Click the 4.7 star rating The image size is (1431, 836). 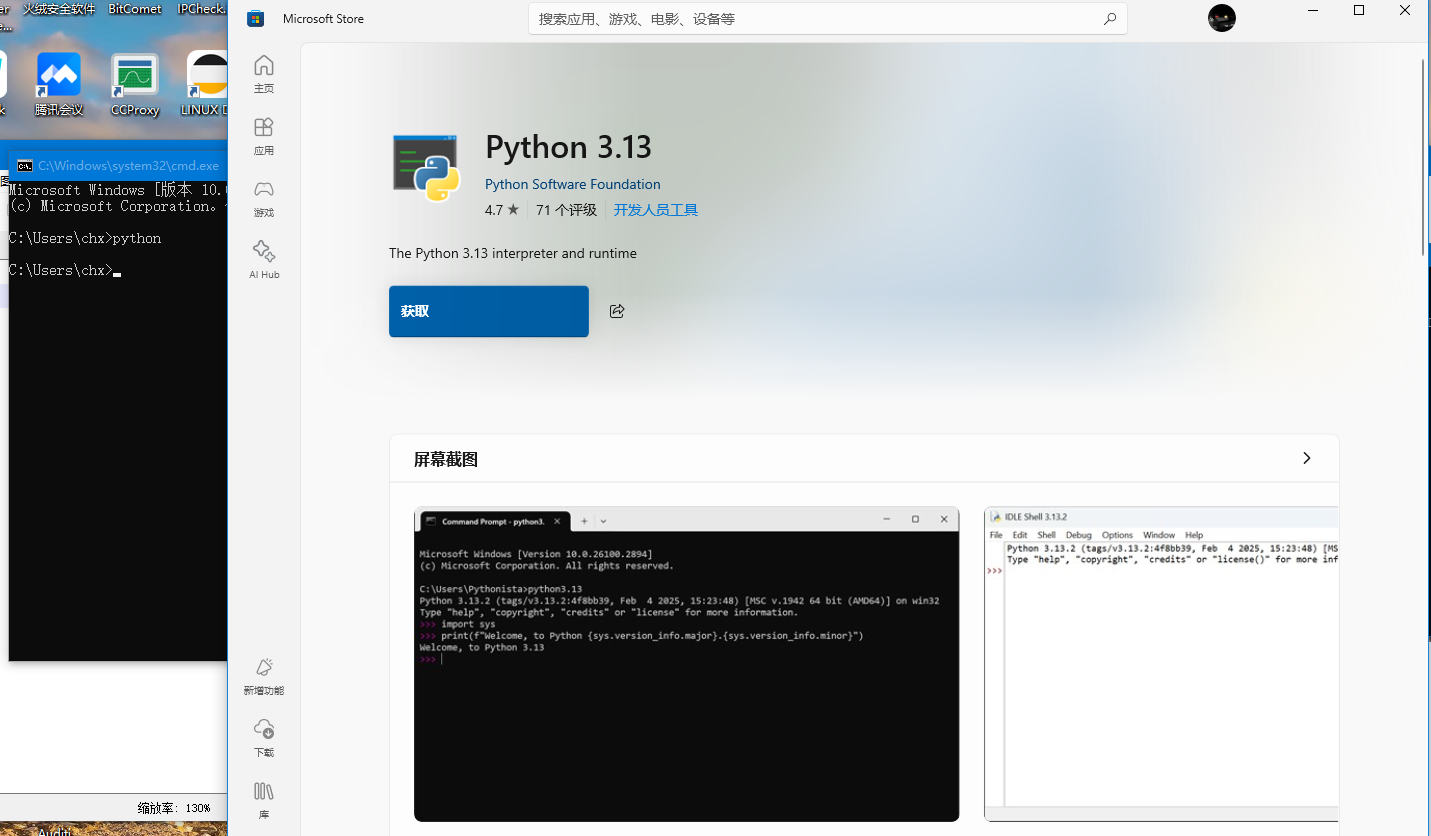(x=502, y=210)
